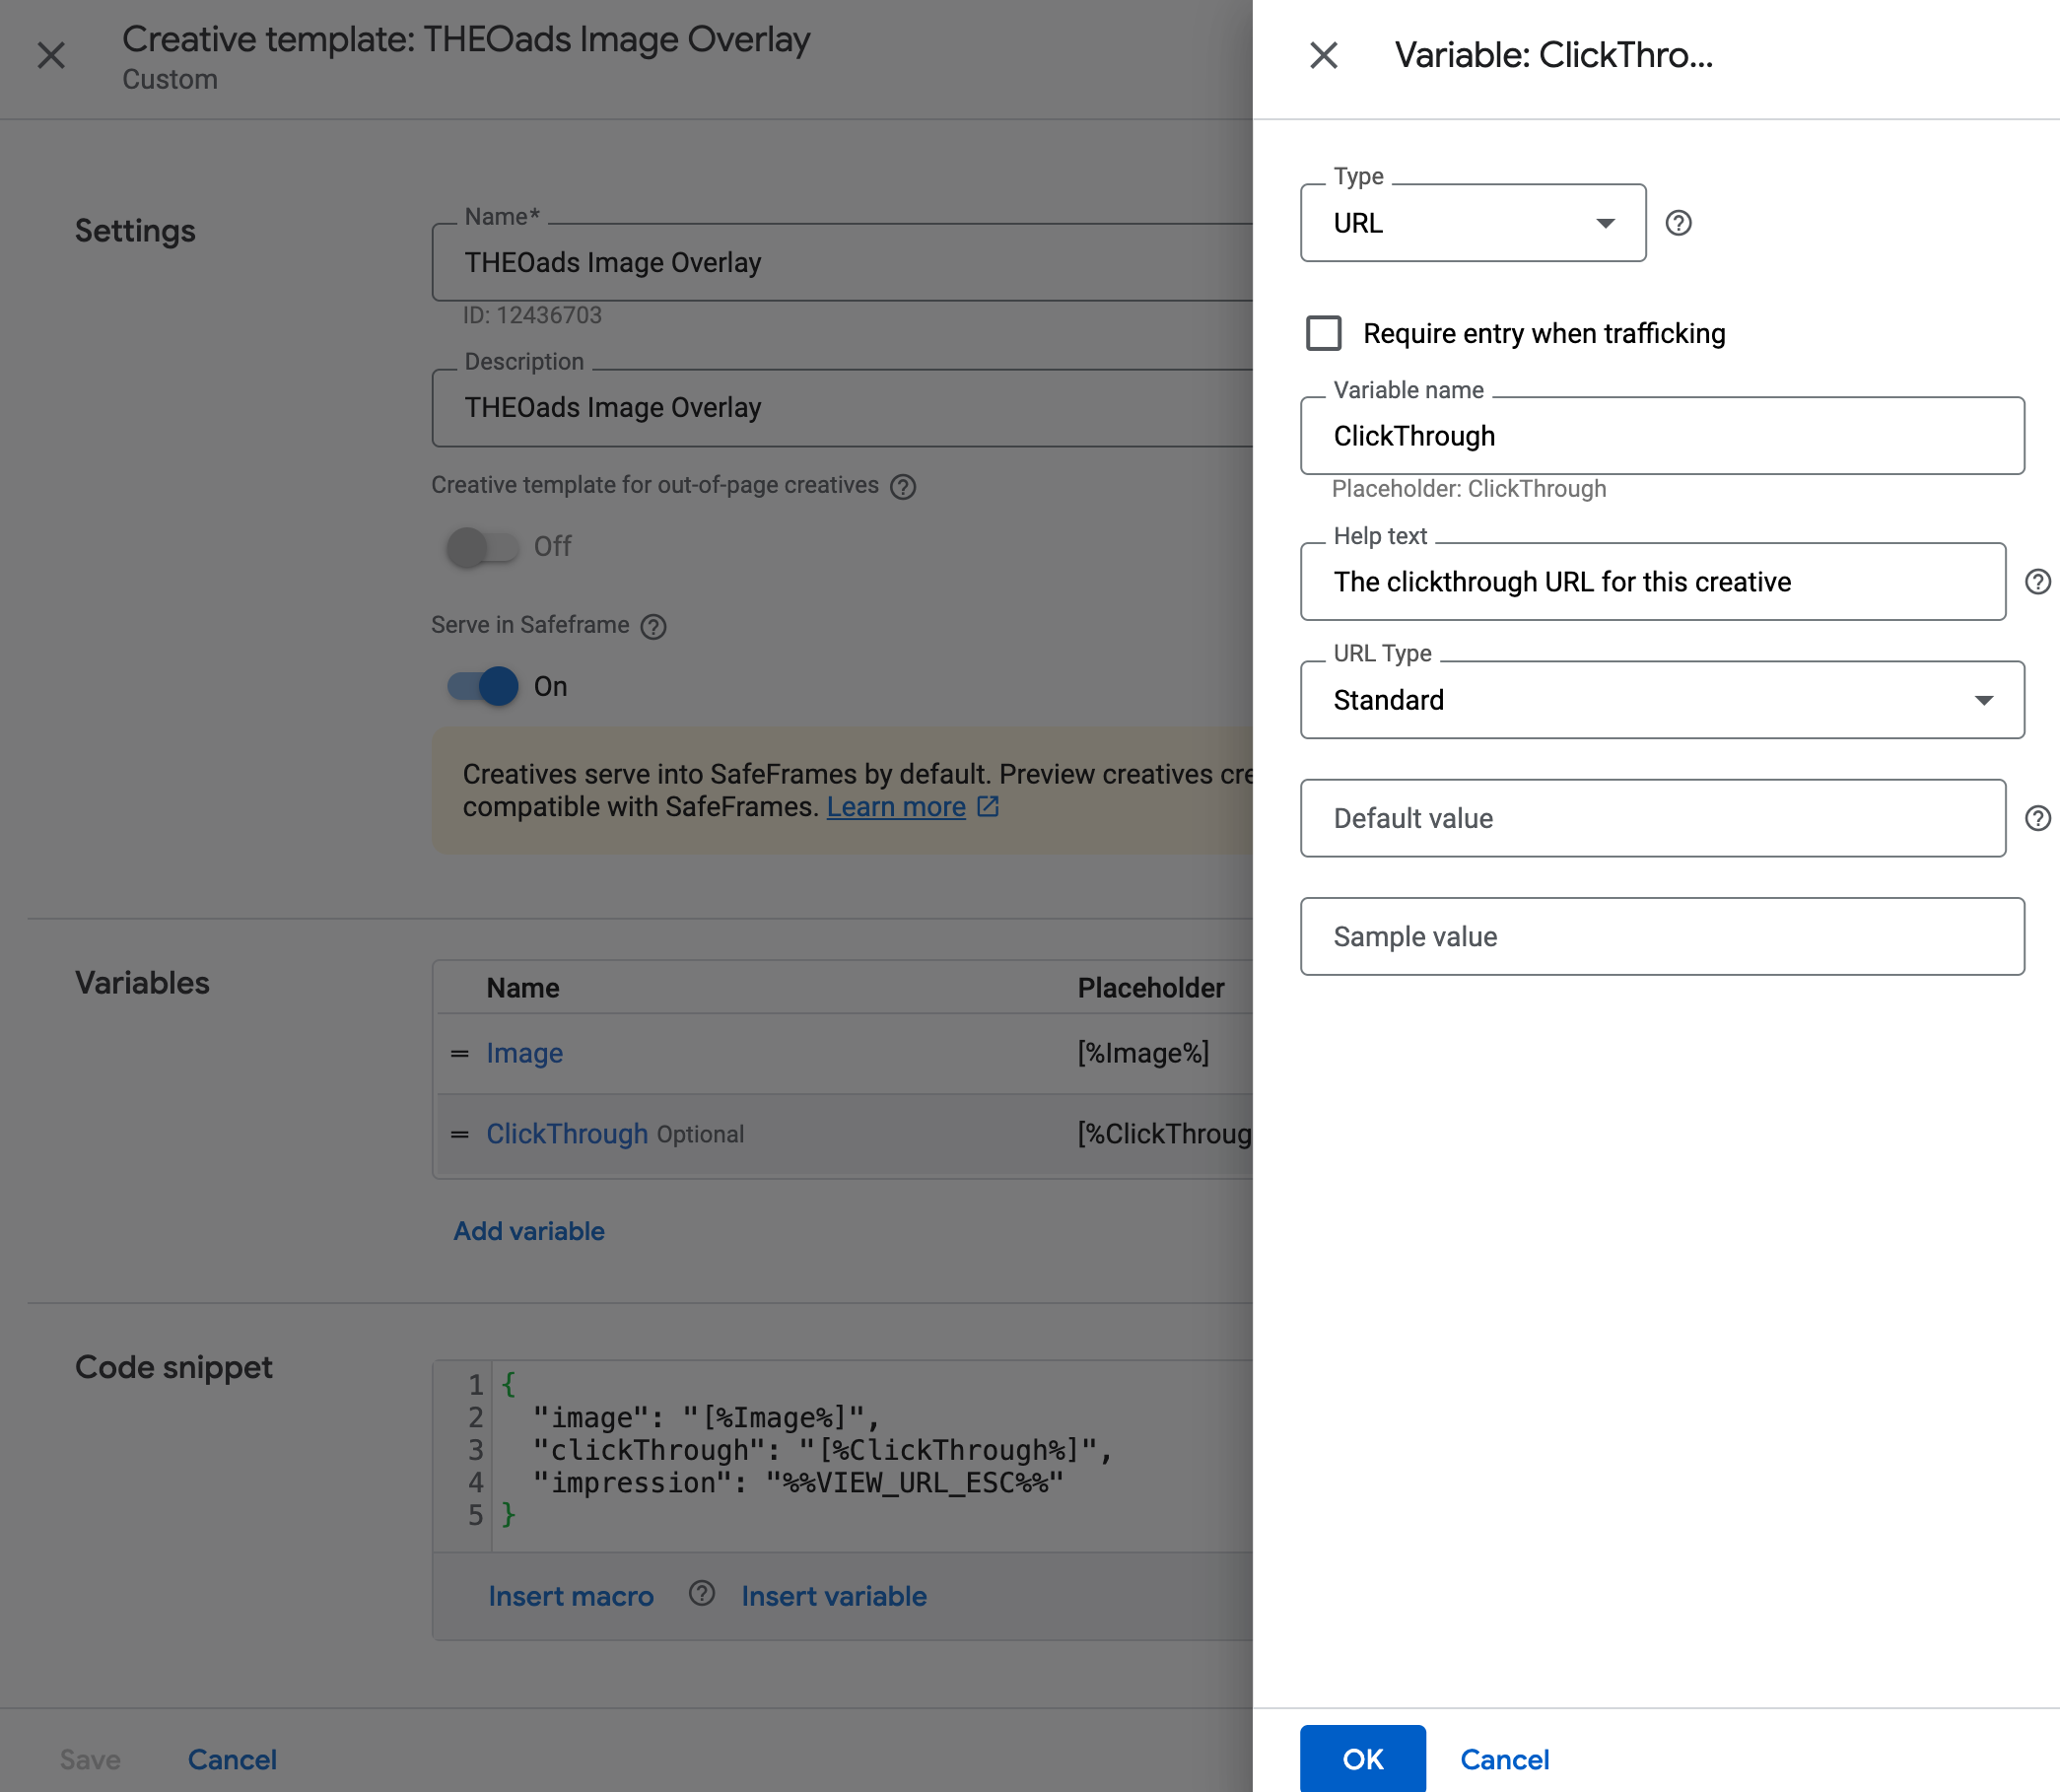Click the Add variable link

pyautogui.click(x=527, y=1230)
